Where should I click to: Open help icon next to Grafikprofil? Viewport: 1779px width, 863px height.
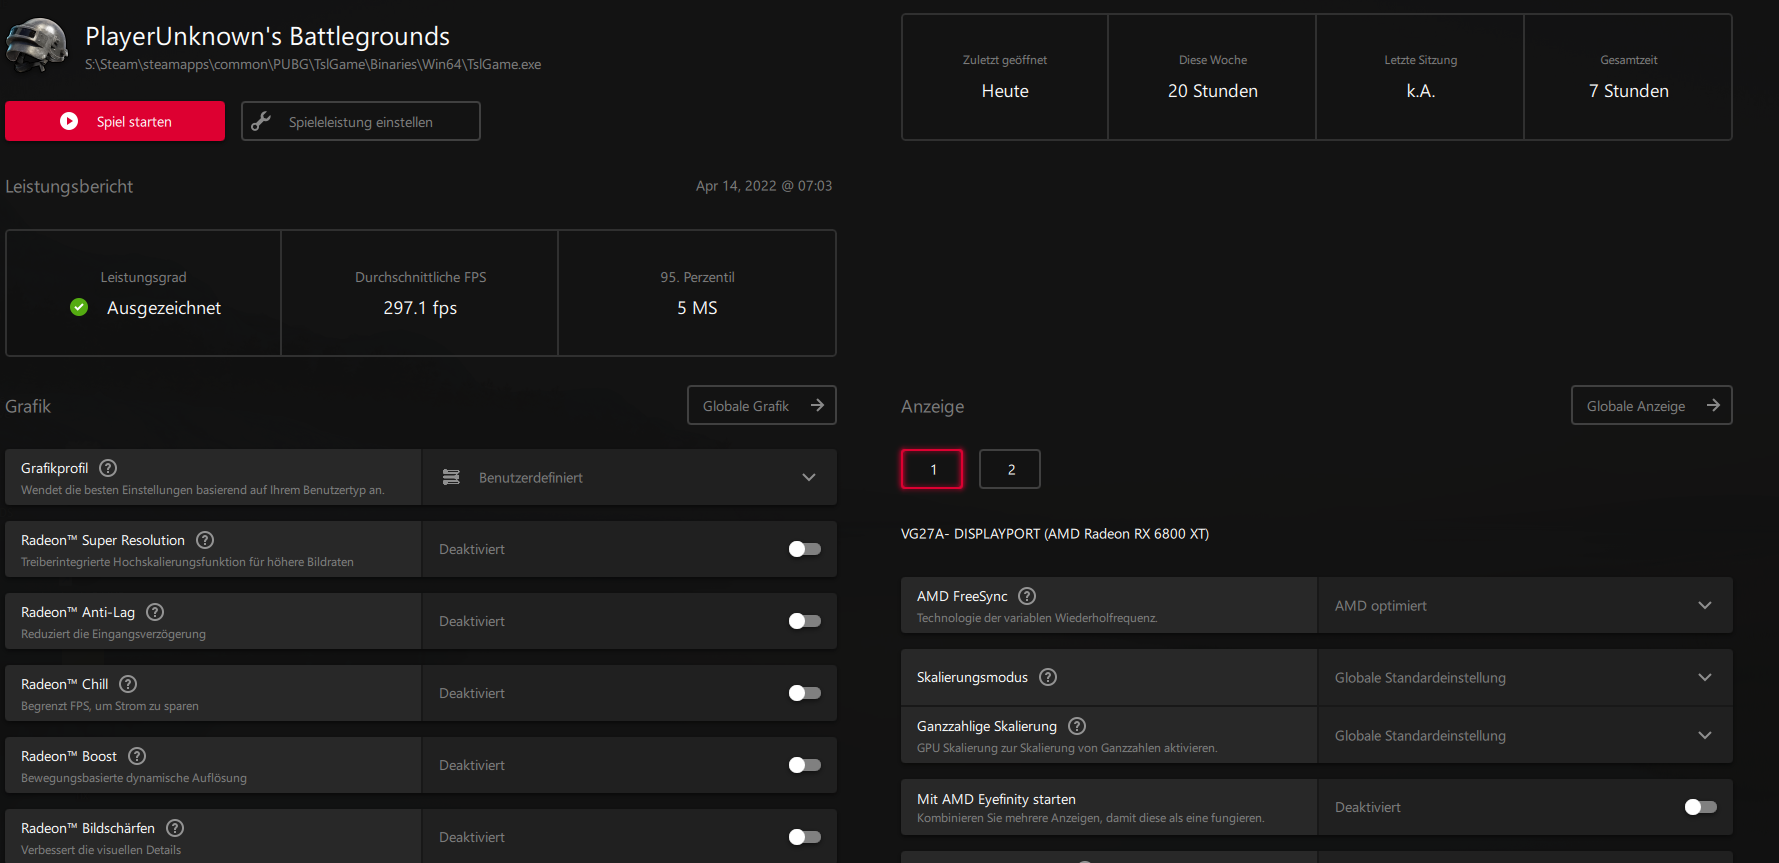click(108, 468)
